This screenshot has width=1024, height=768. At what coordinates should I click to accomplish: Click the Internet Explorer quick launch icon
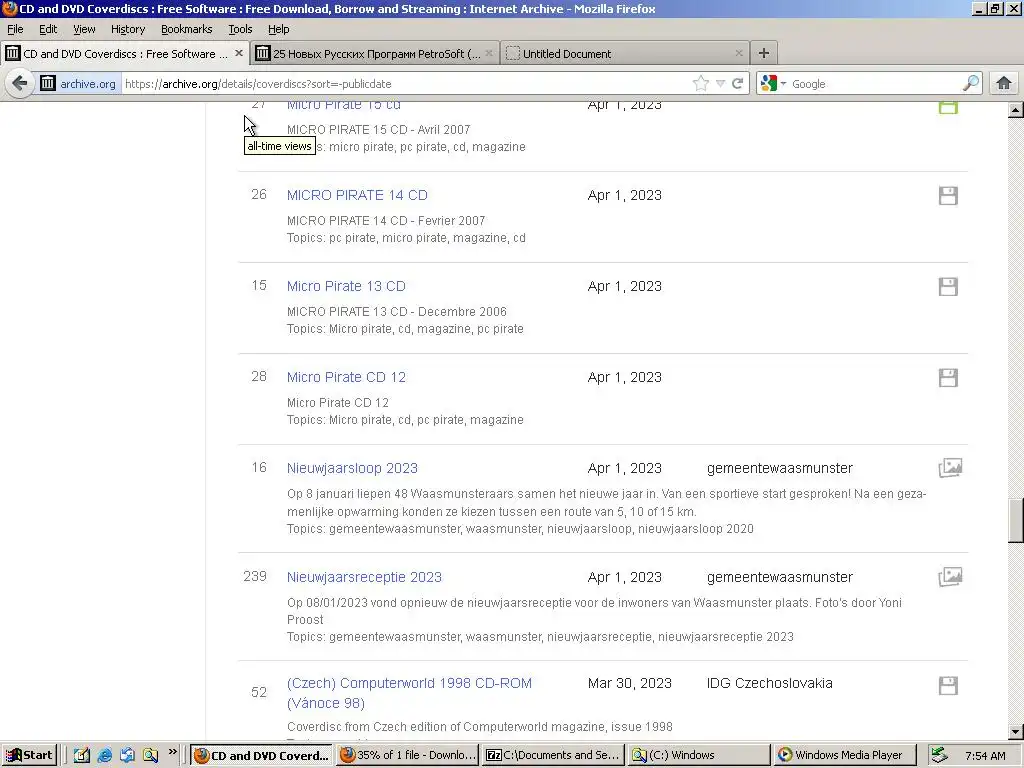(x=104, y=756)
